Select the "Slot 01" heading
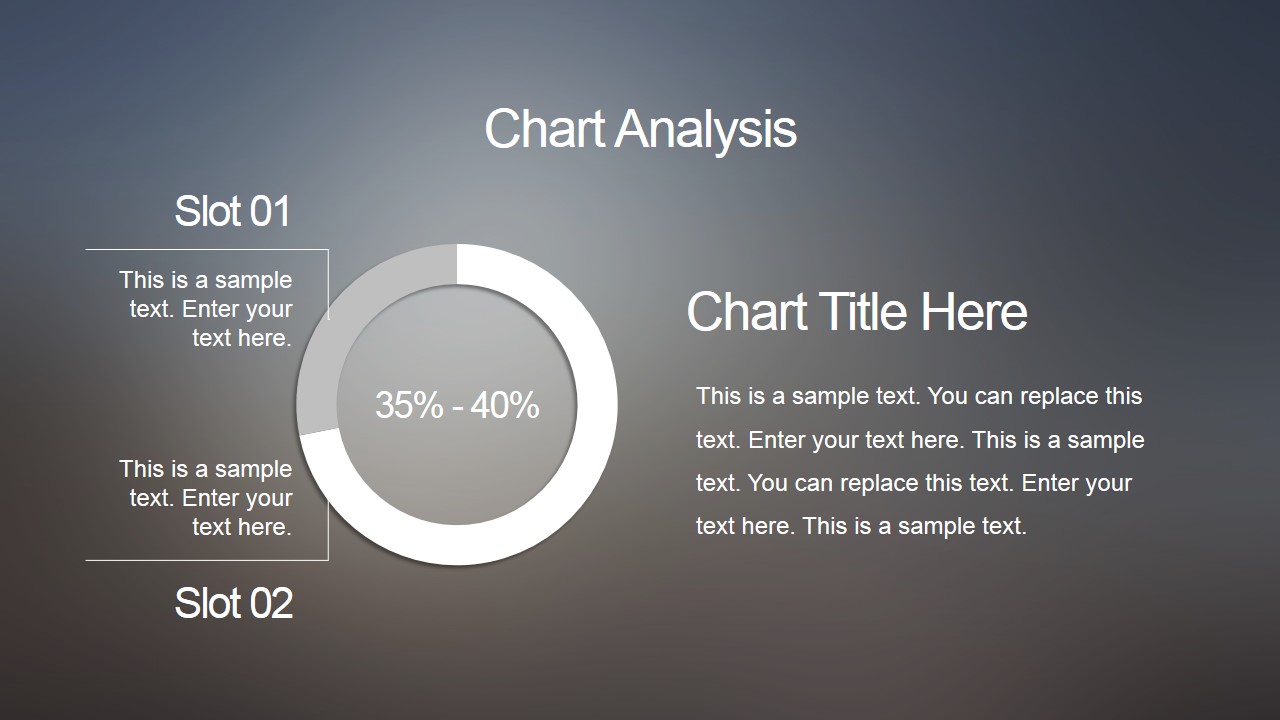The height and width of the screenshot is (720, 1280). click(233, 212)
